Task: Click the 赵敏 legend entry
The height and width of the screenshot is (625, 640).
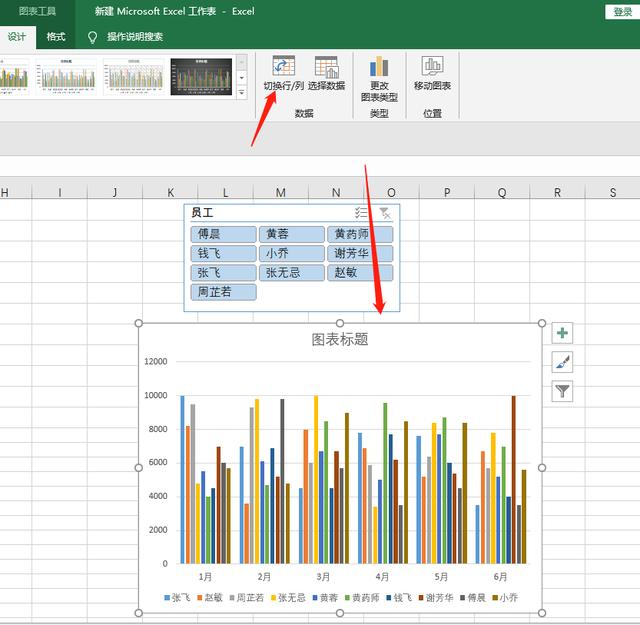Action: [210, 598]
